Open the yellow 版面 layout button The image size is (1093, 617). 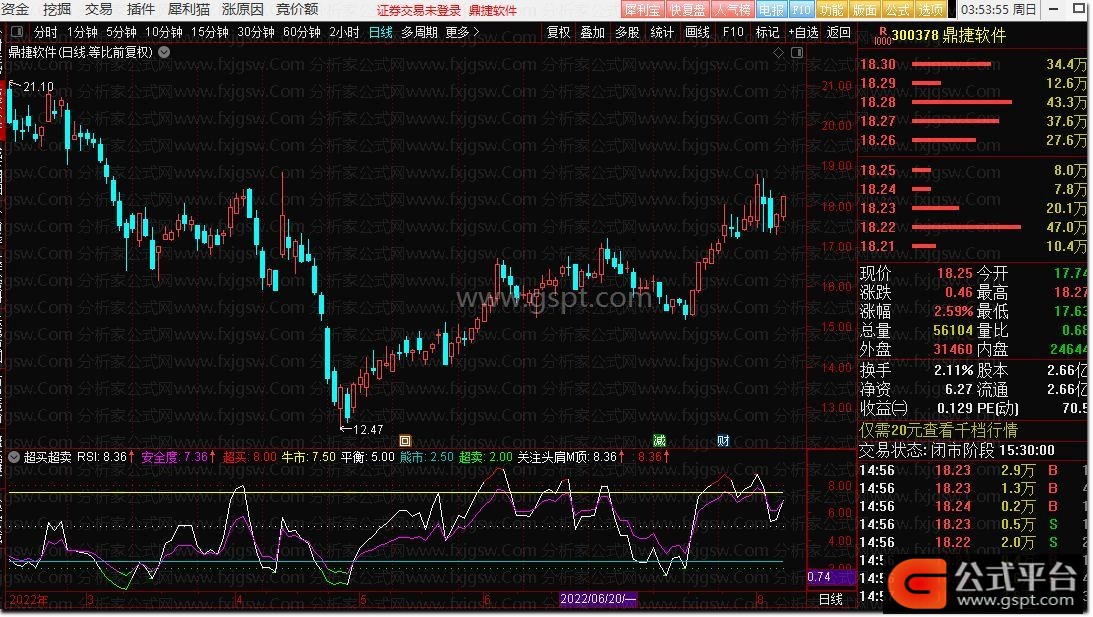[x=864, y=10]
